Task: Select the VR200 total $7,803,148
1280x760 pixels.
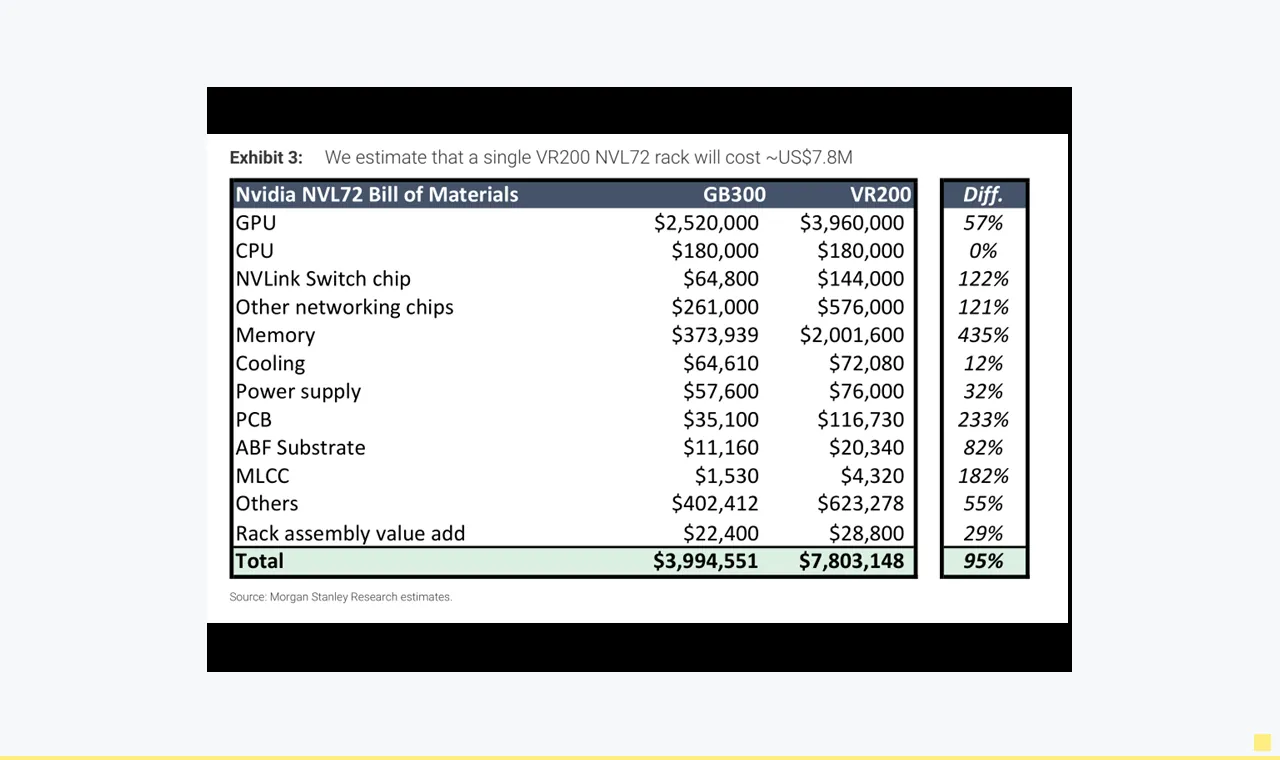Action: coord(852,561)
